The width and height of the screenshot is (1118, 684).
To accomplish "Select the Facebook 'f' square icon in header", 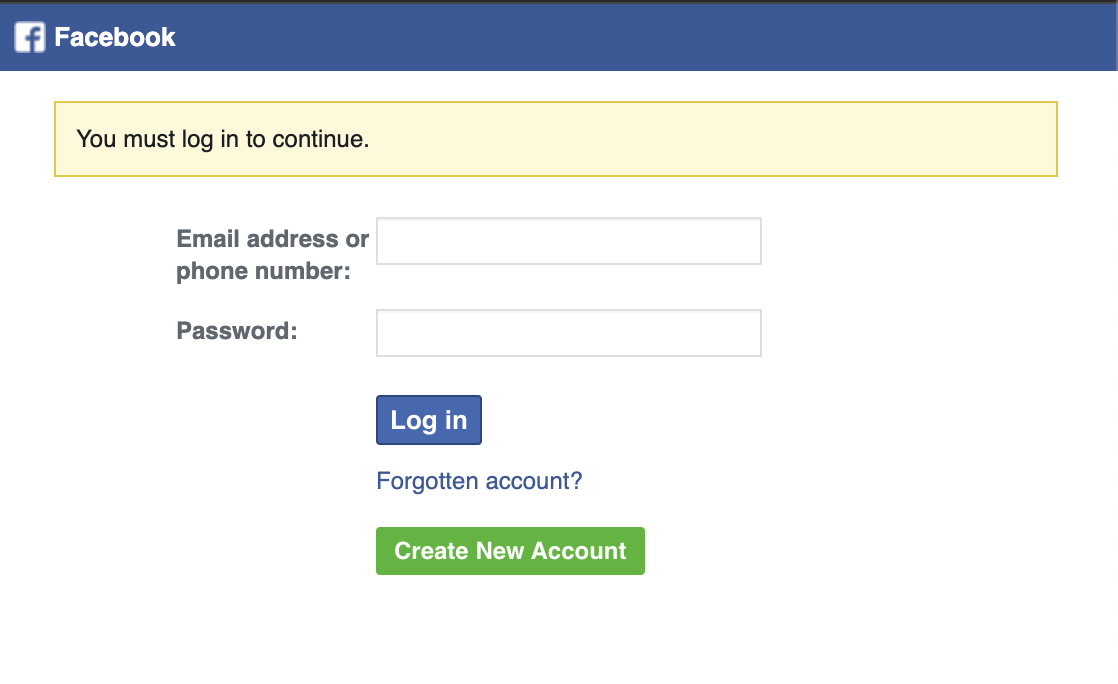I will 27,37.
